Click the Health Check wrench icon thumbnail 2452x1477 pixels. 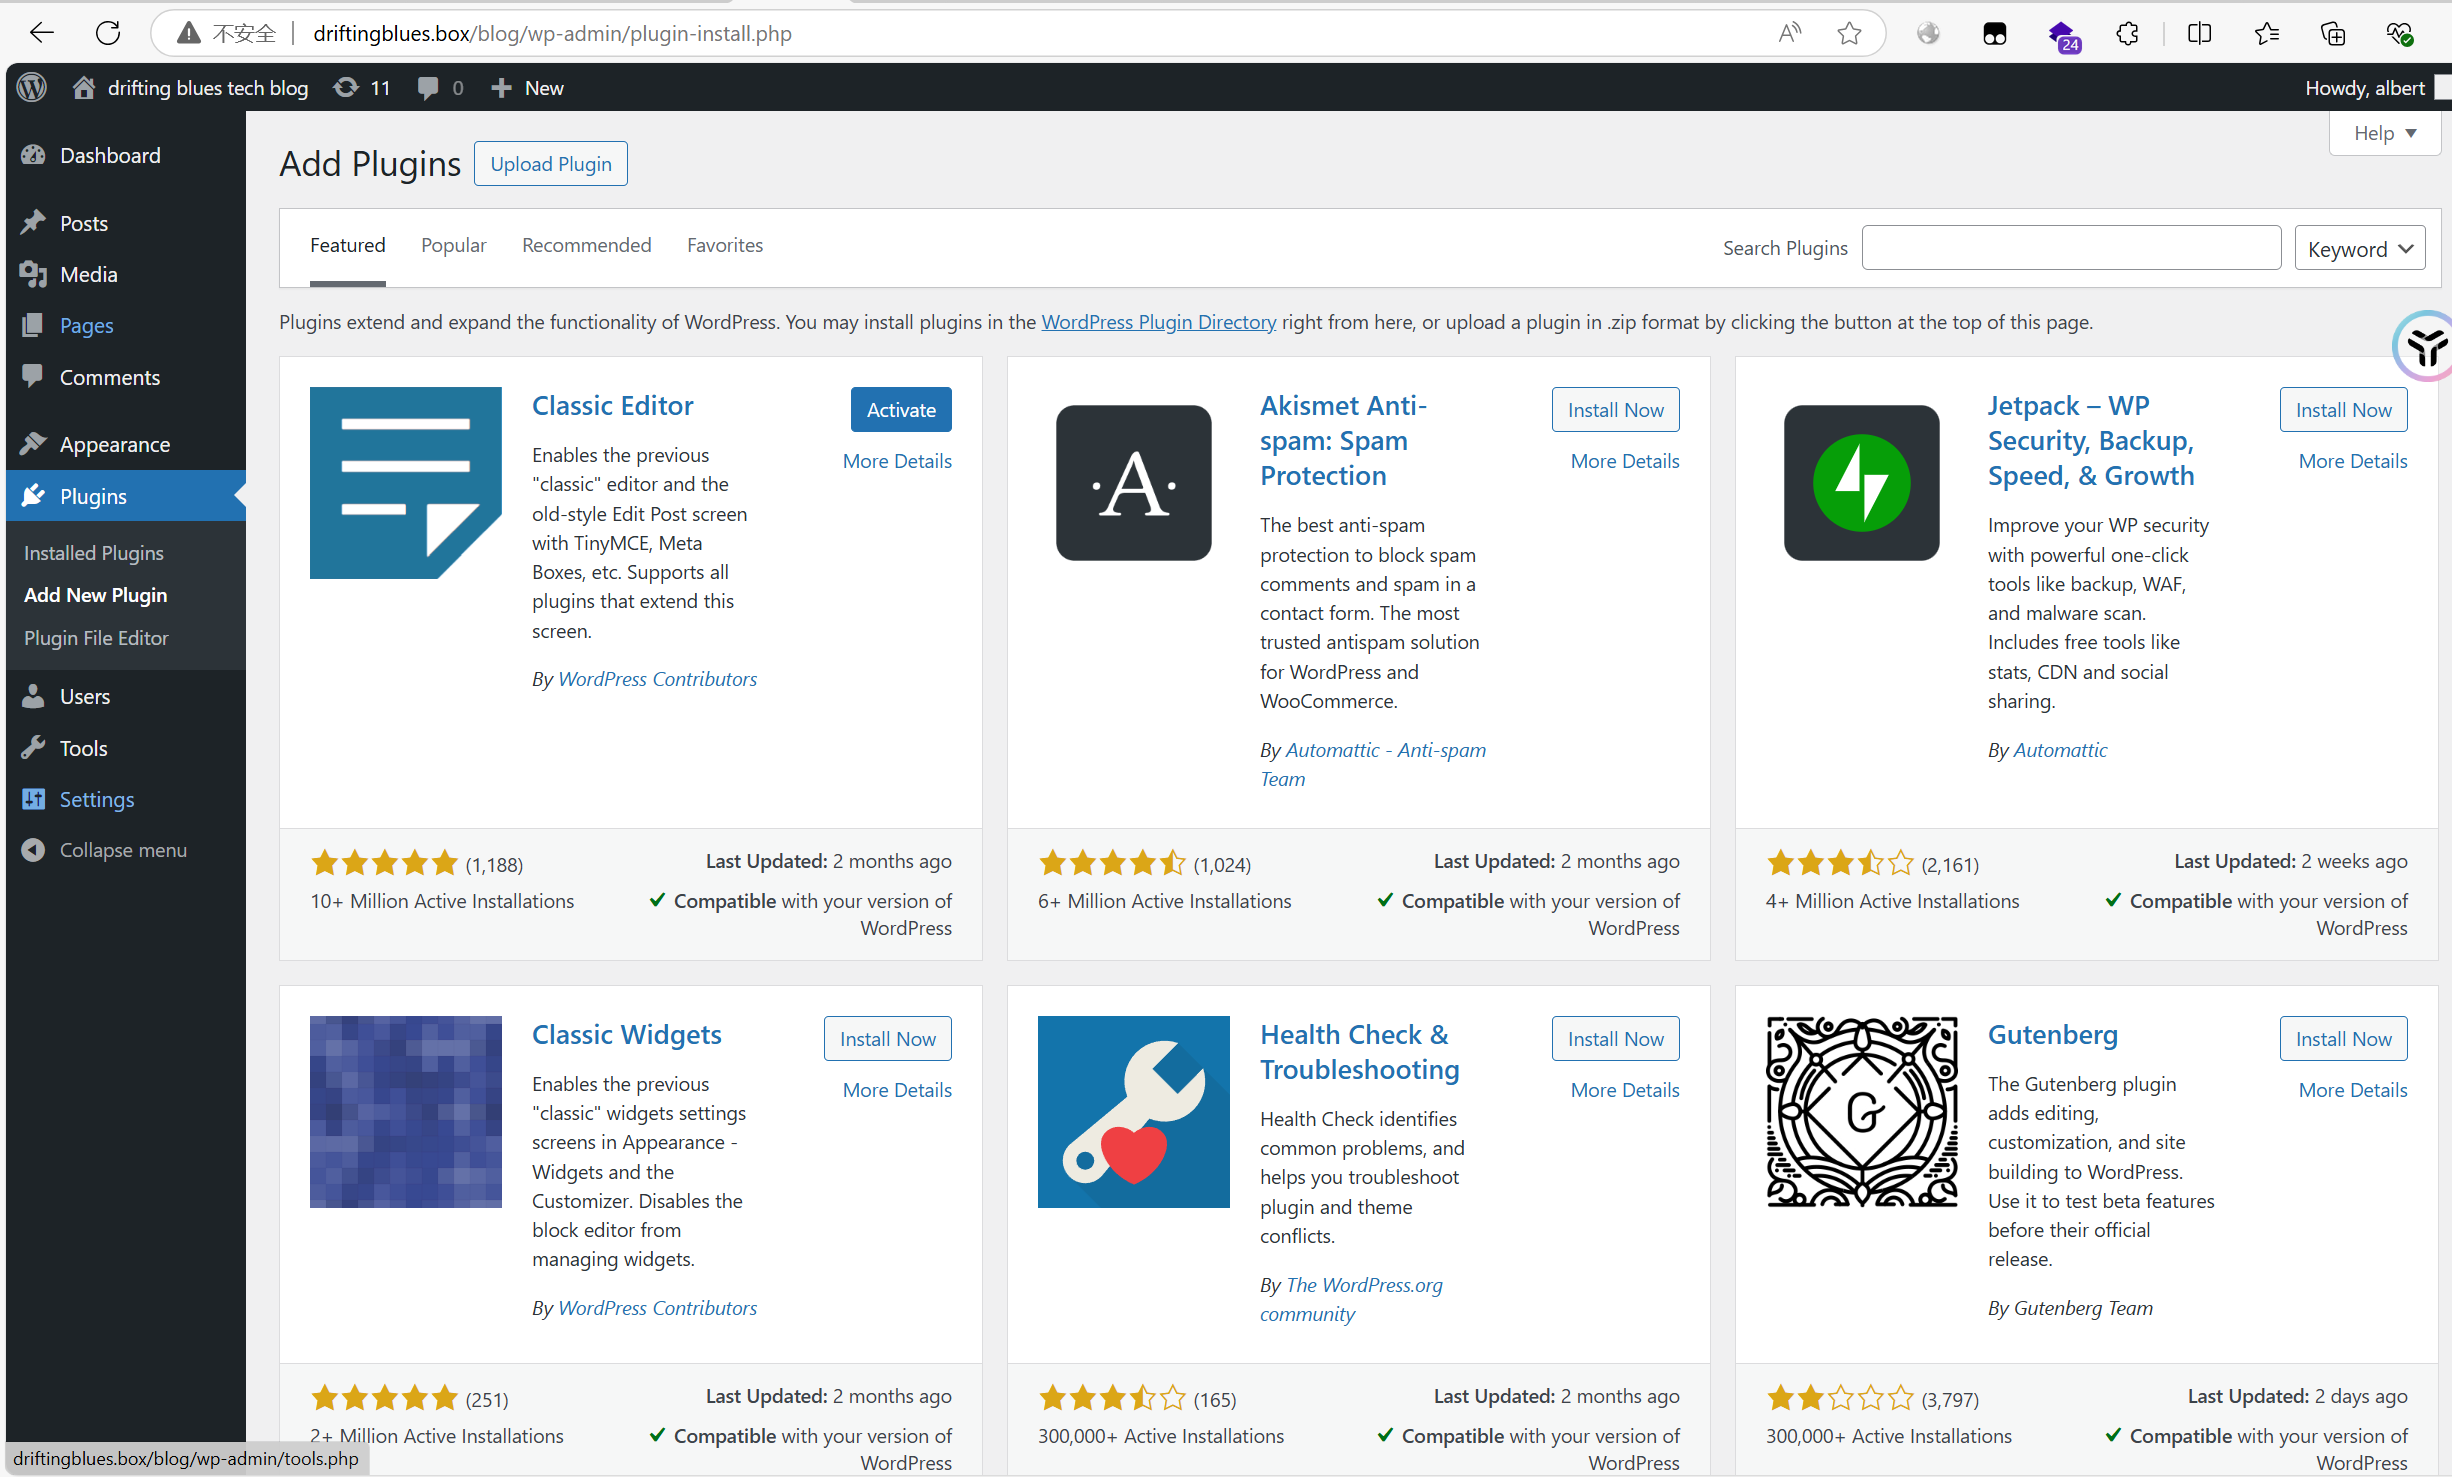pyautogui.click(x=1133, y=1112)
